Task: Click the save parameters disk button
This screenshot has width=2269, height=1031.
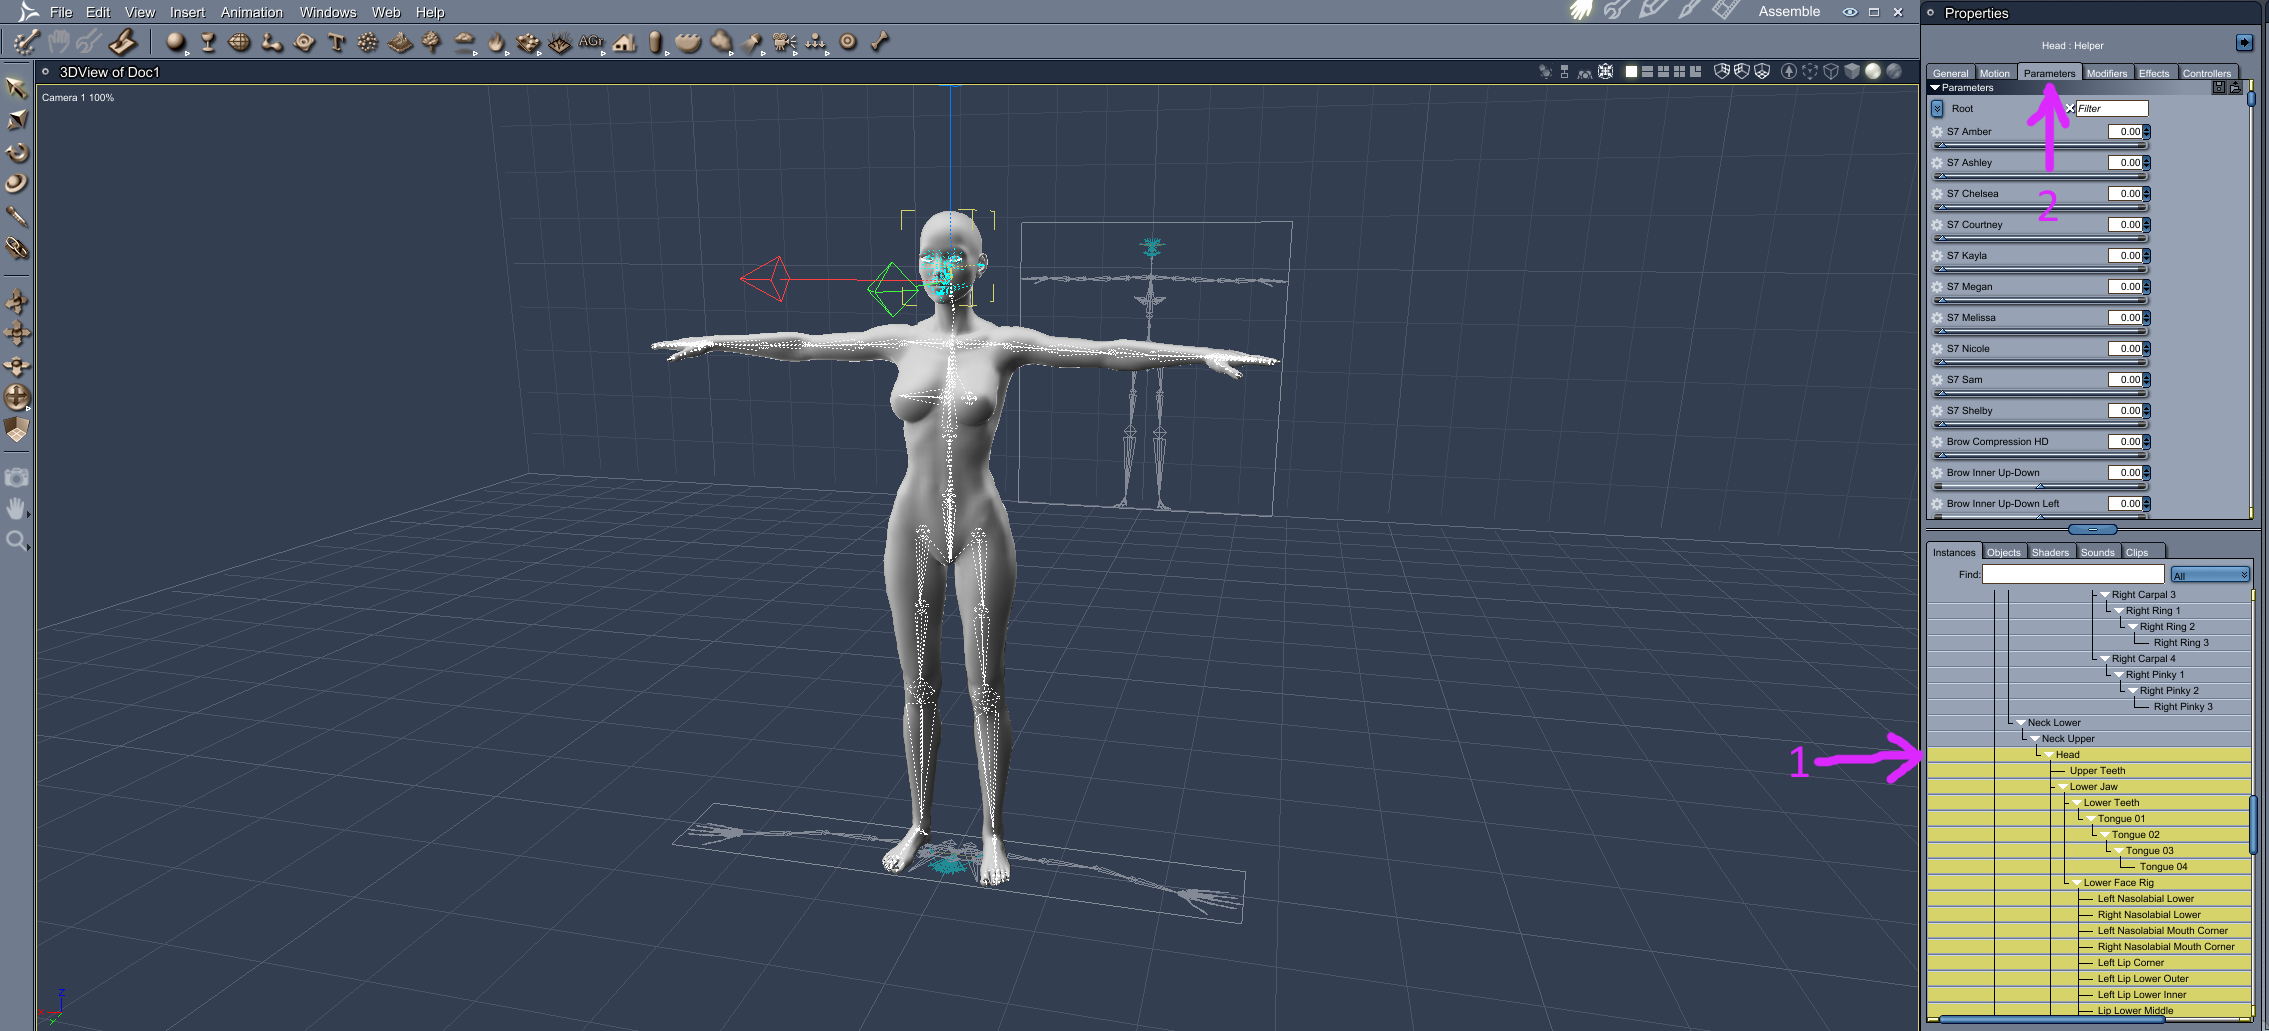Action: (2219, 88)
